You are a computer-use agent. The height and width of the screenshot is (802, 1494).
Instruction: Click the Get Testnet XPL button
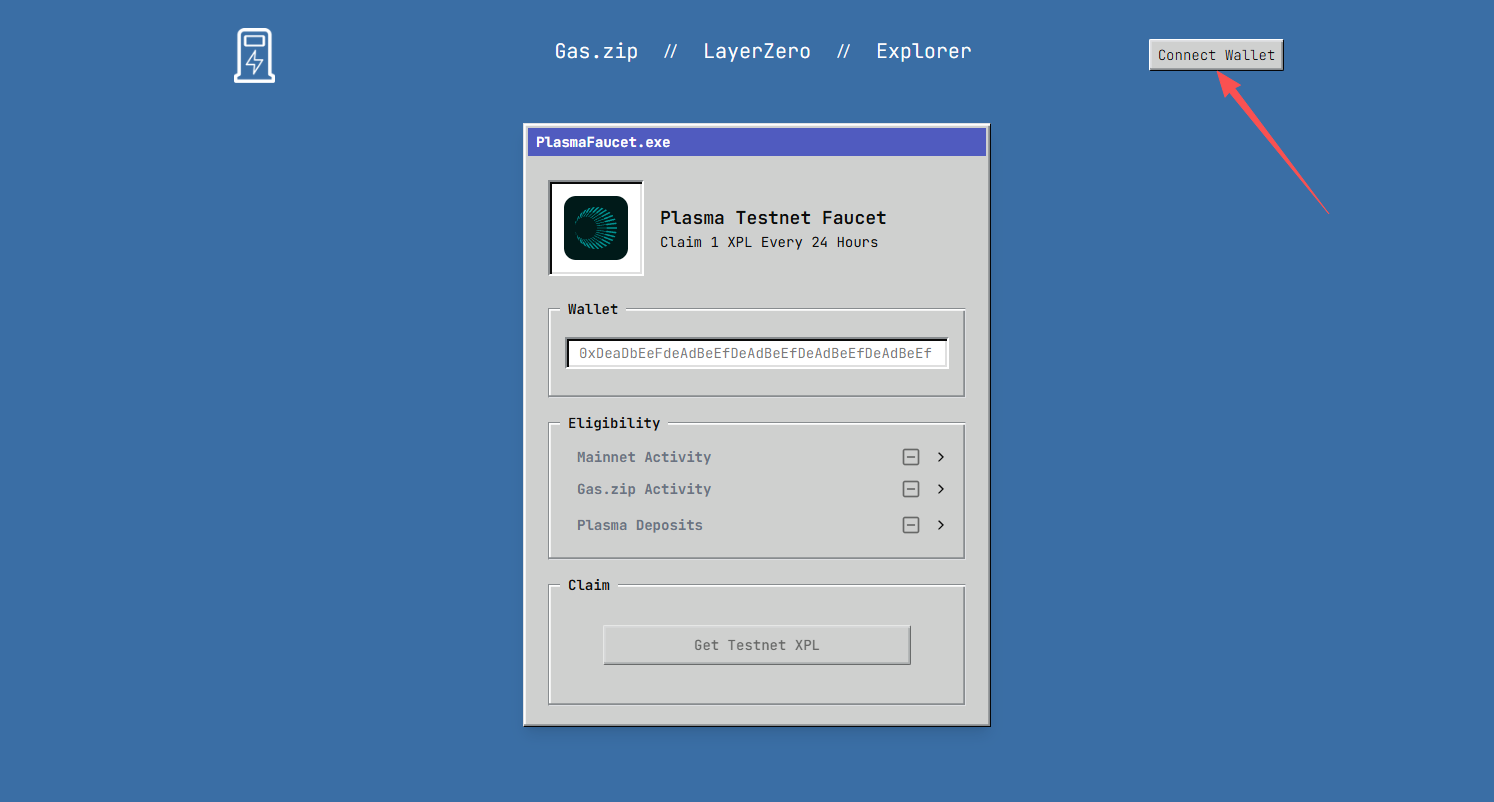click(757, 645)
